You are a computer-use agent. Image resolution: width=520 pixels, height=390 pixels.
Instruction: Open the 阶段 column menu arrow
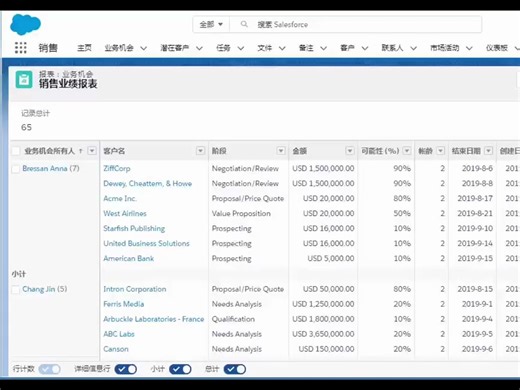pos(281,151)
